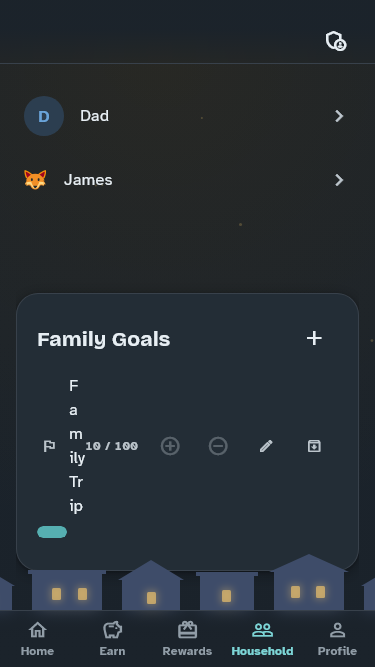Image resolution: width=375 pixels, height=667 pixels.
Task: Open the Home tab
Action: pos(37,639)
